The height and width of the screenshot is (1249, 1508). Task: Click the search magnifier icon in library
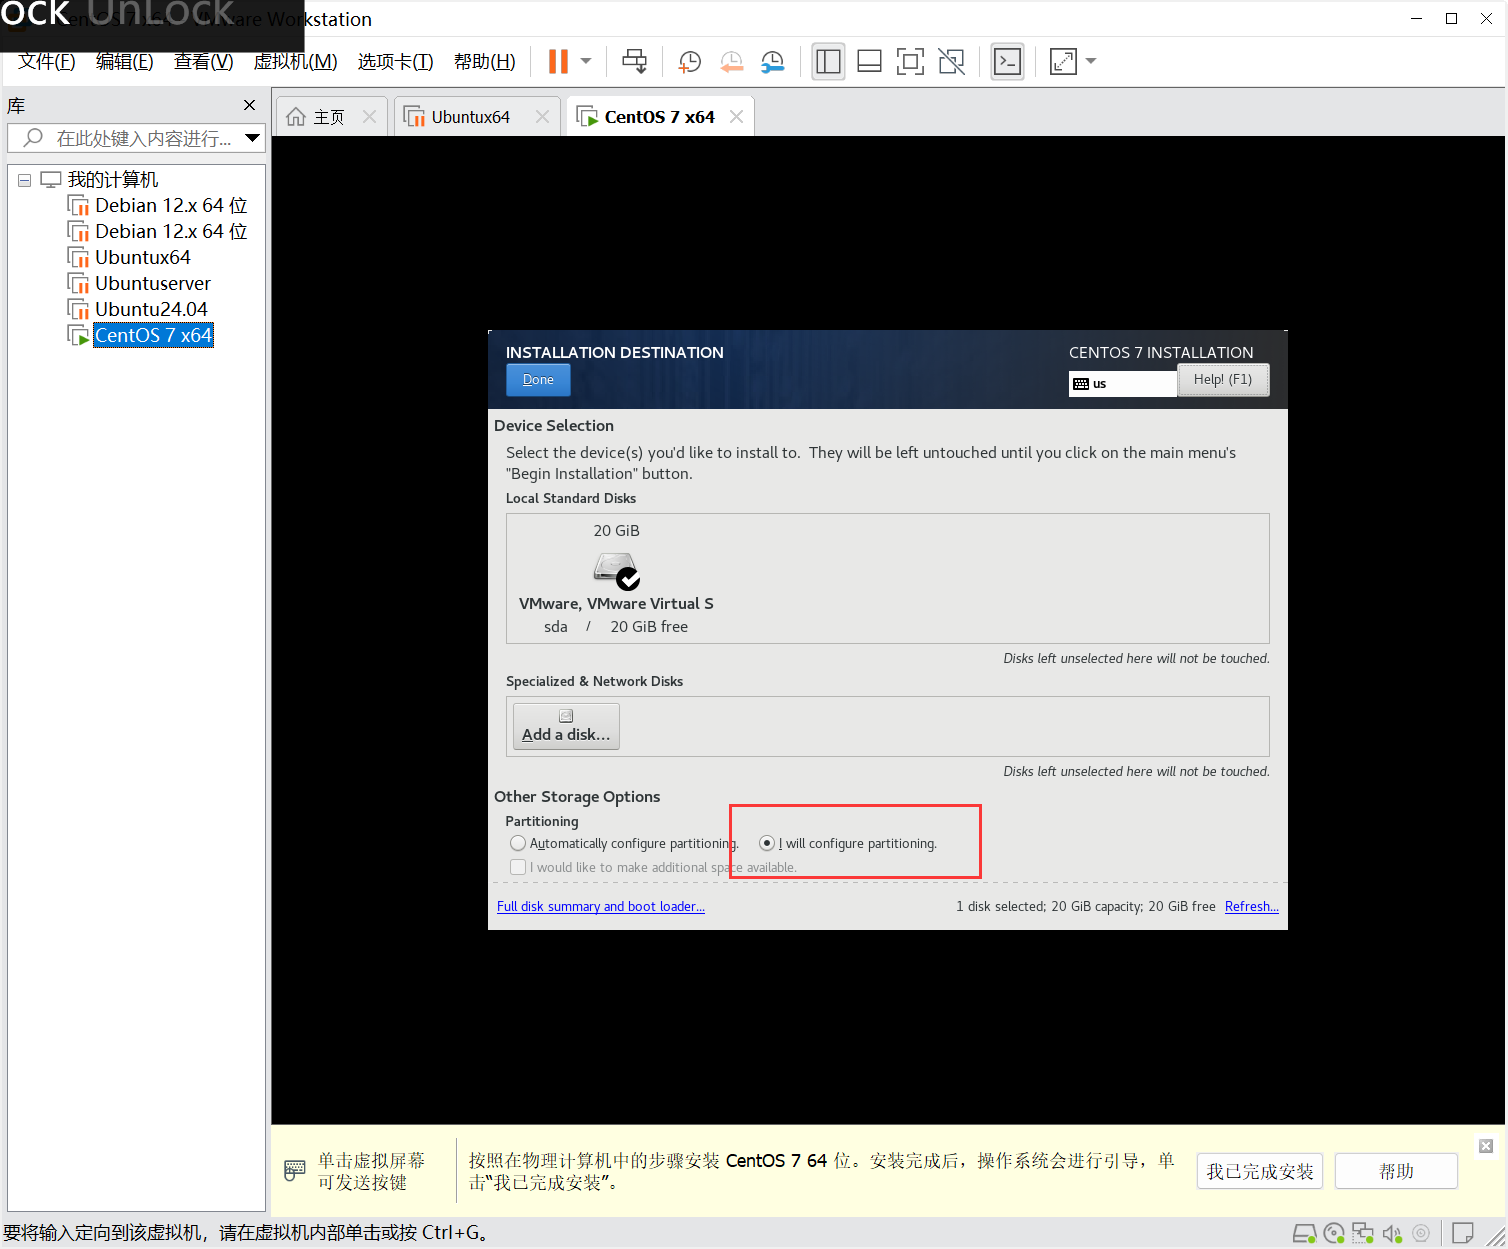click(33, 138)
